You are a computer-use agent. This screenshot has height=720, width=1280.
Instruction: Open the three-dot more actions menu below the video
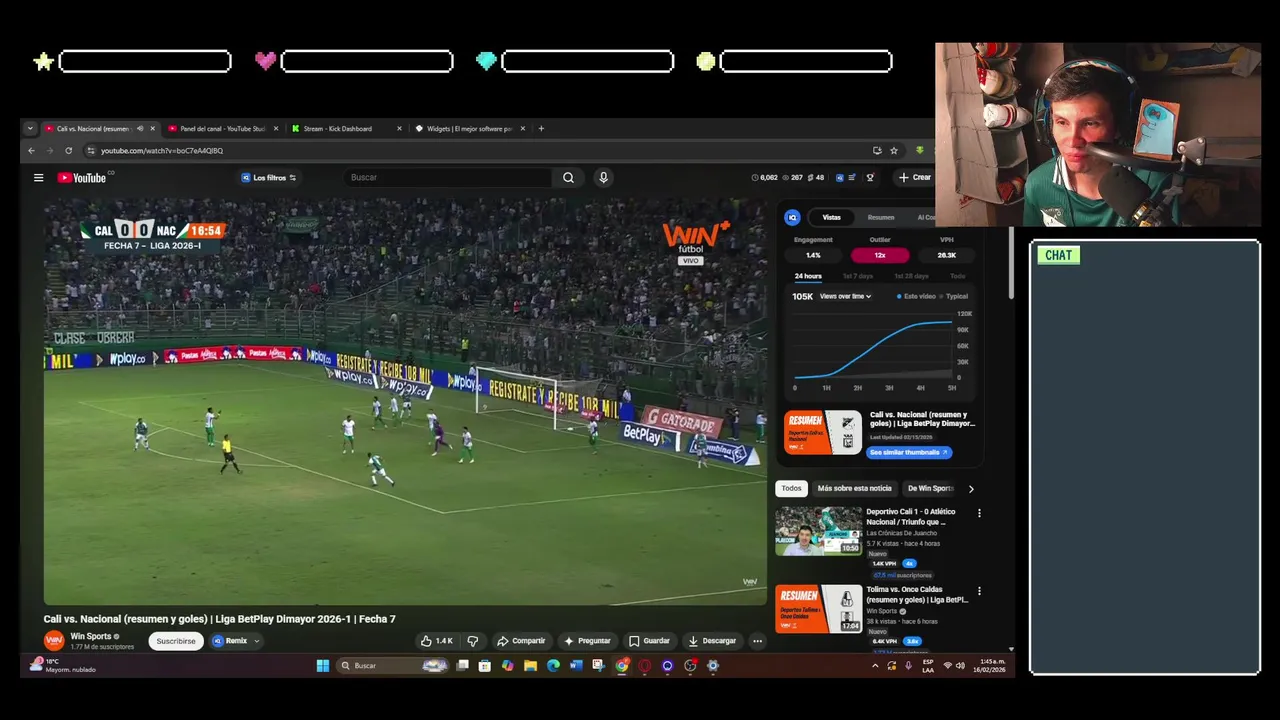tap(757, 641)
